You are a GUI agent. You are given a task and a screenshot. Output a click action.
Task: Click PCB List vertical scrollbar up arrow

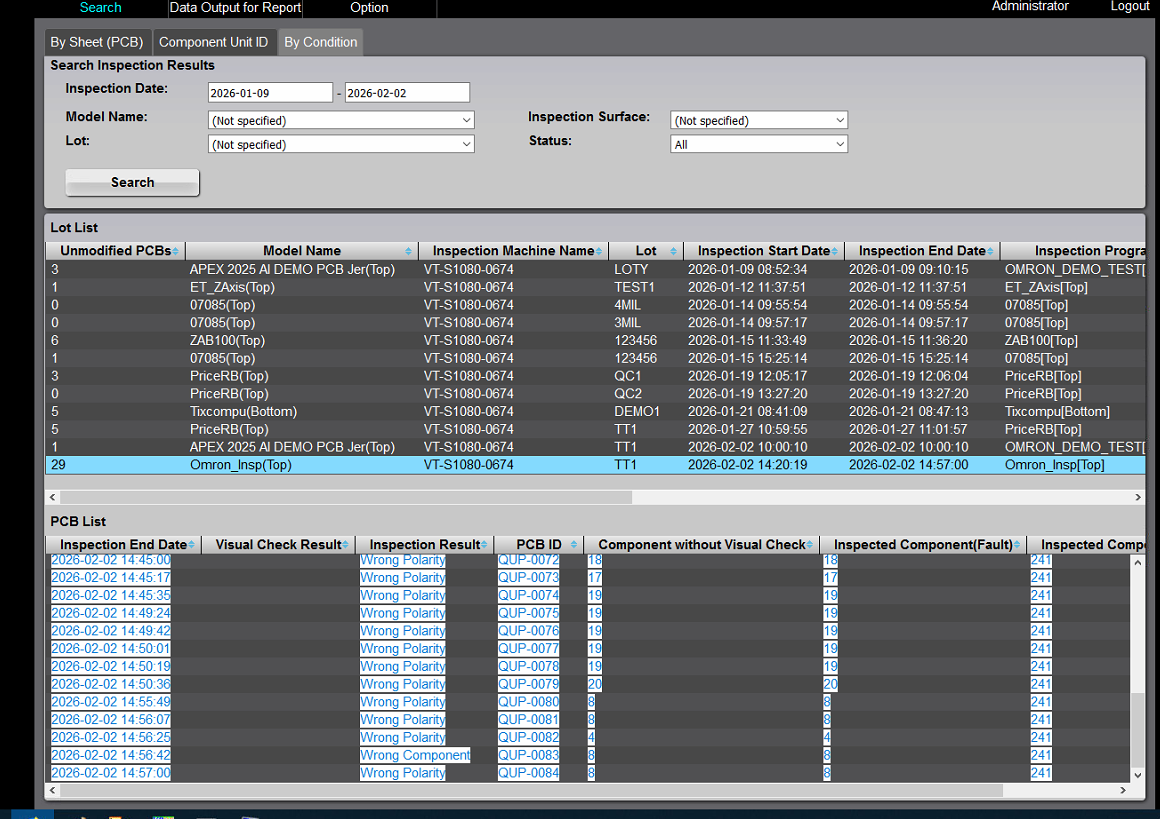1138,563
